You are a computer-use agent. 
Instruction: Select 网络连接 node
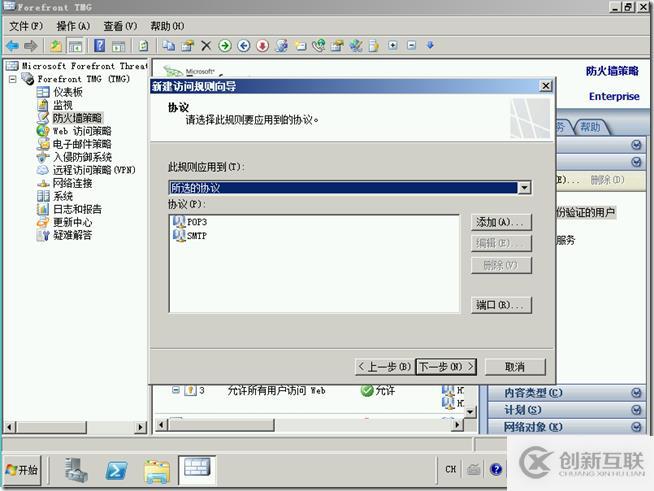[x=72, y=183]
